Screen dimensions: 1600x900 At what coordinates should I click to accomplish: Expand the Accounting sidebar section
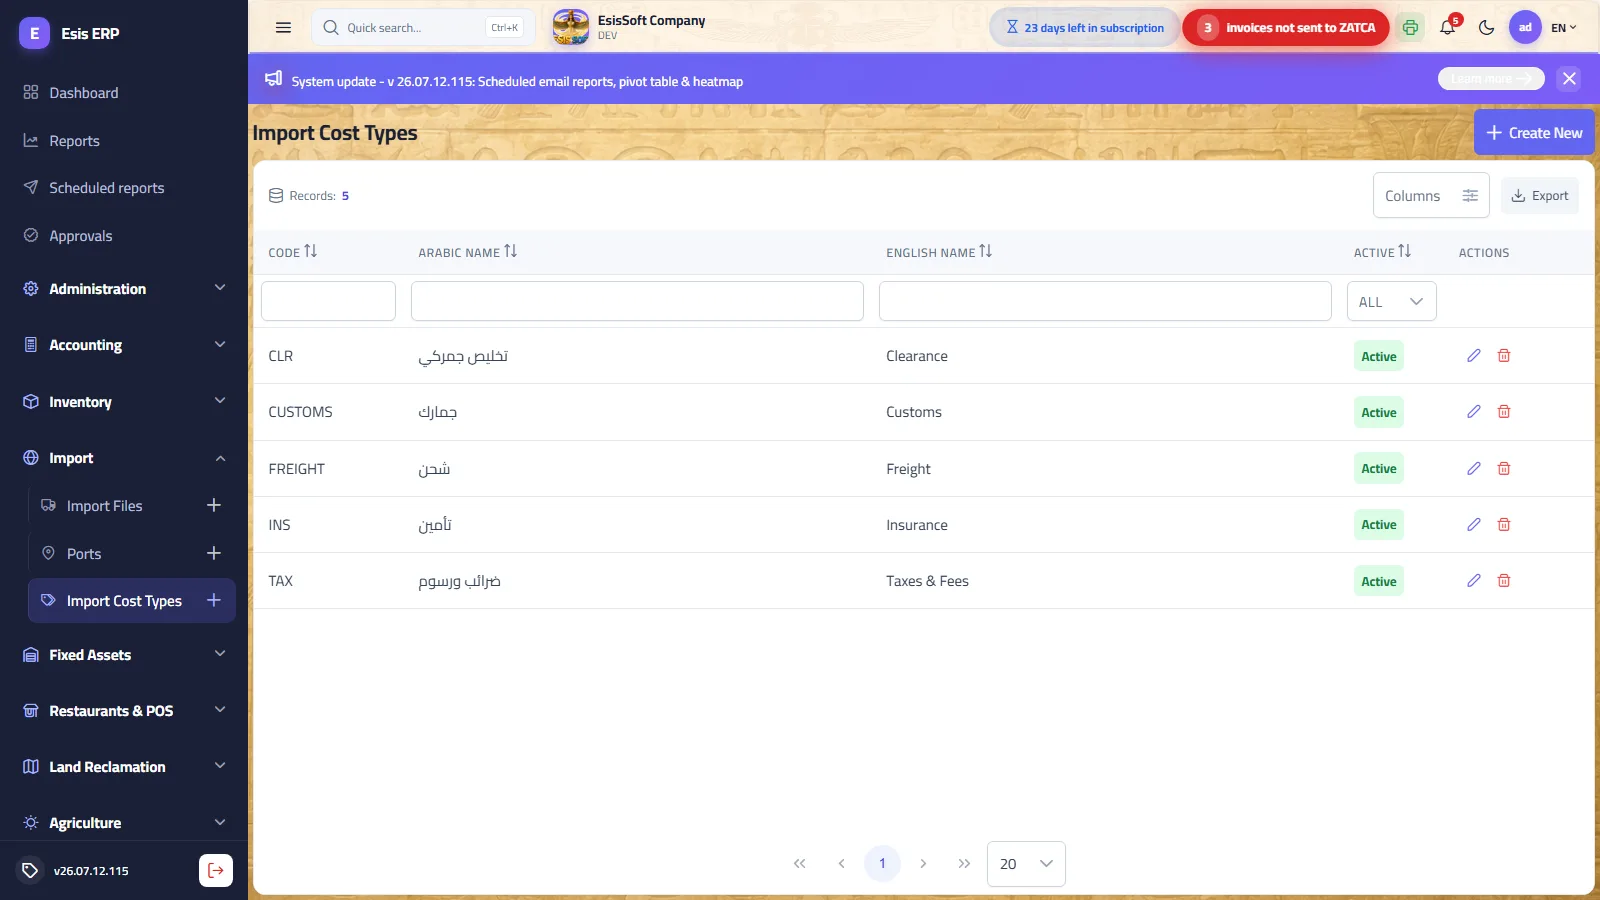click(124, 345)
